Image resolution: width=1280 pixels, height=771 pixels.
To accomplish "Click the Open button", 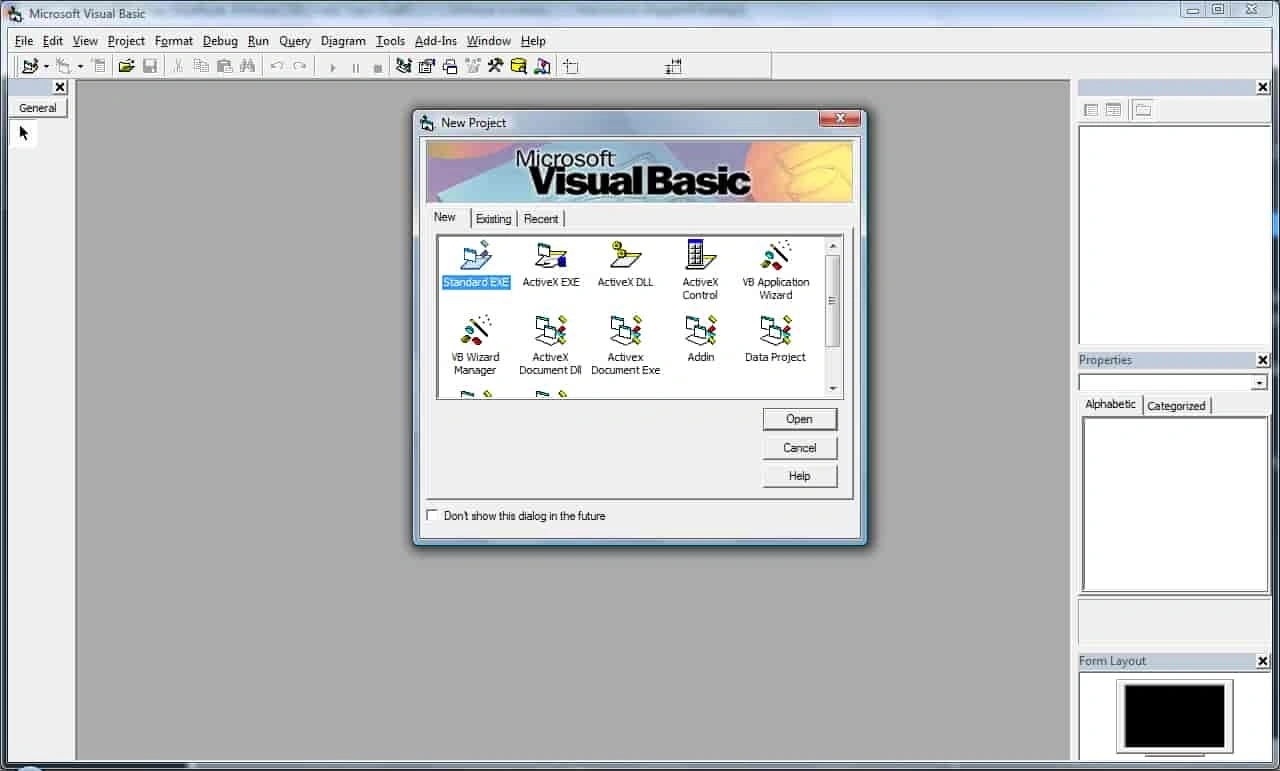I will click(x=799, y=419).
